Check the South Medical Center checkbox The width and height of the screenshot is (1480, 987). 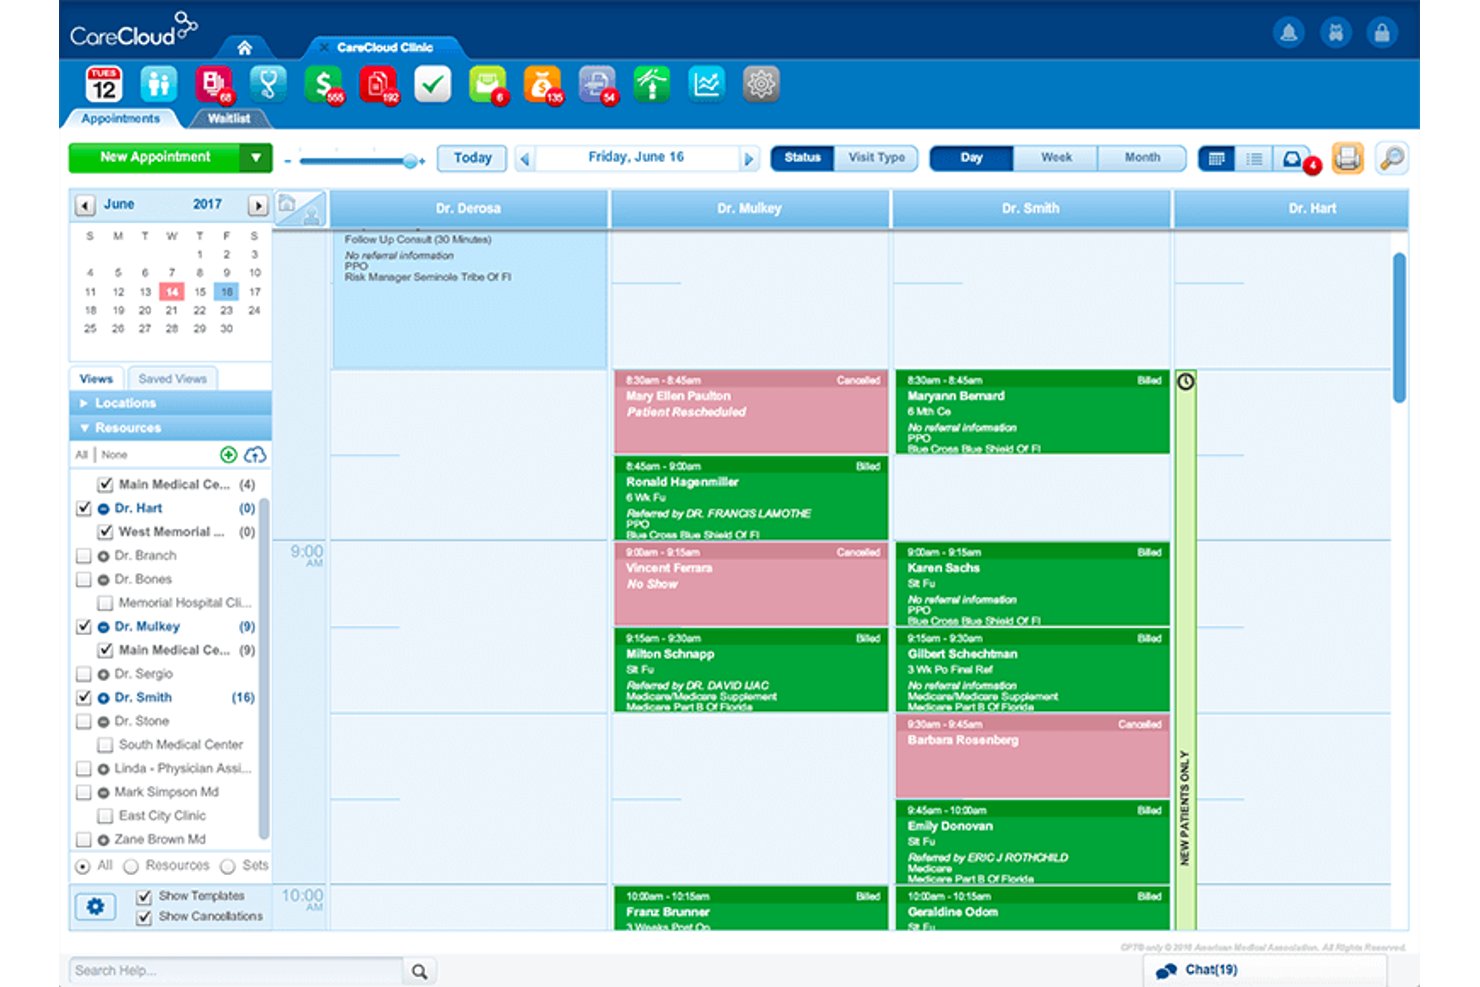105,745
